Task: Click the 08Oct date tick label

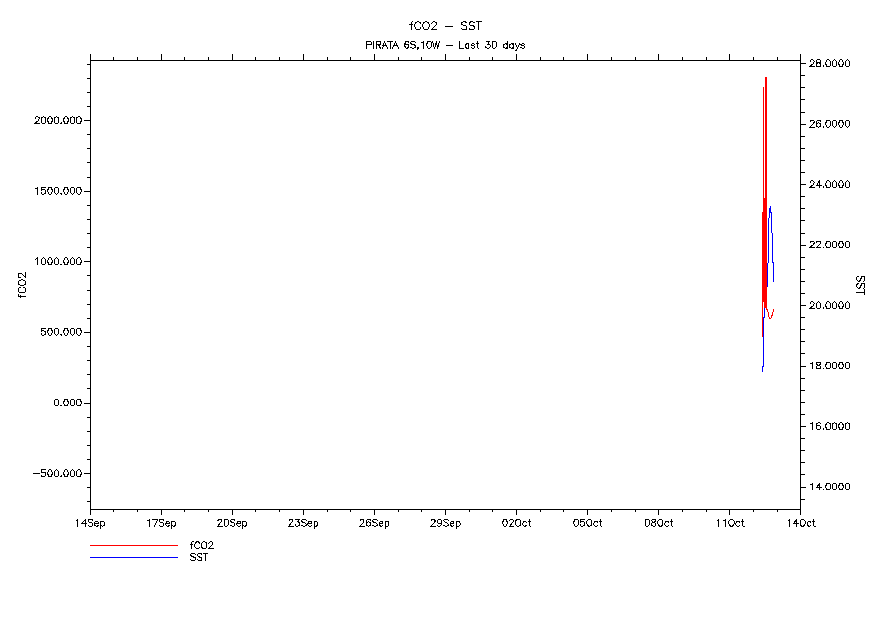Action: (x=658, y=522)
